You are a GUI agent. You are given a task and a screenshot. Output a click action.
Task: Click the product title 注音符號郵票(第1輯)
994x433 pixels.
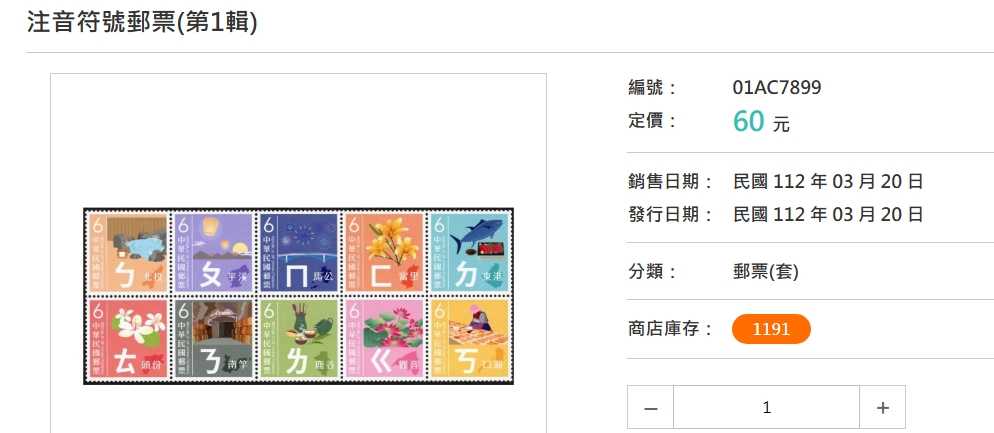tap(143, 22)
